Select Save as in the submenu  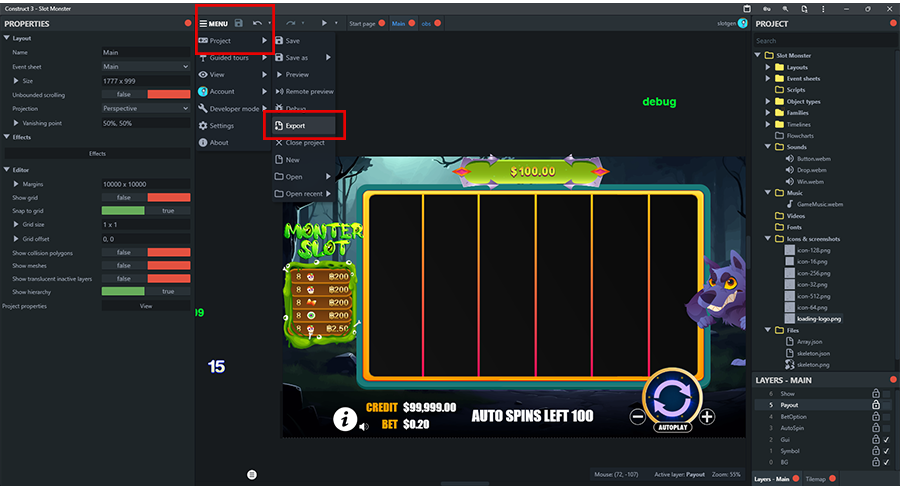tap(304, 57)
